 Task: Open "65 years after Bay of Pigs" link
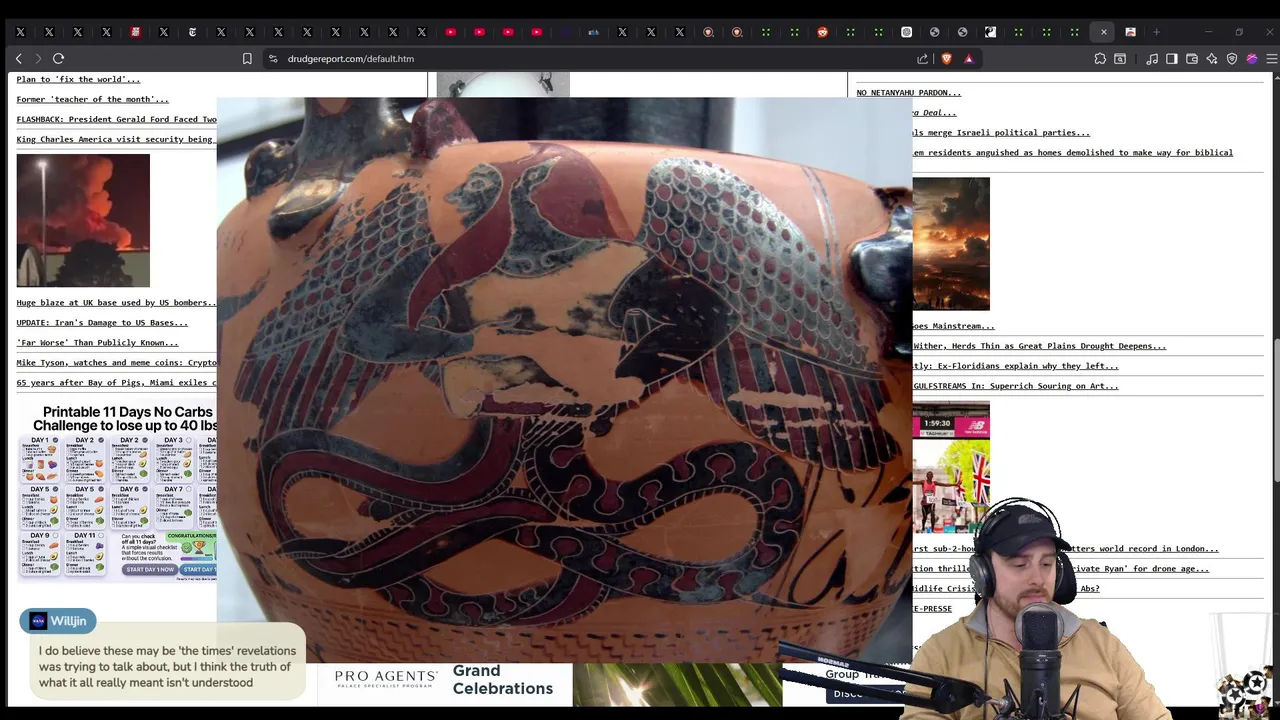pos(116,382)
